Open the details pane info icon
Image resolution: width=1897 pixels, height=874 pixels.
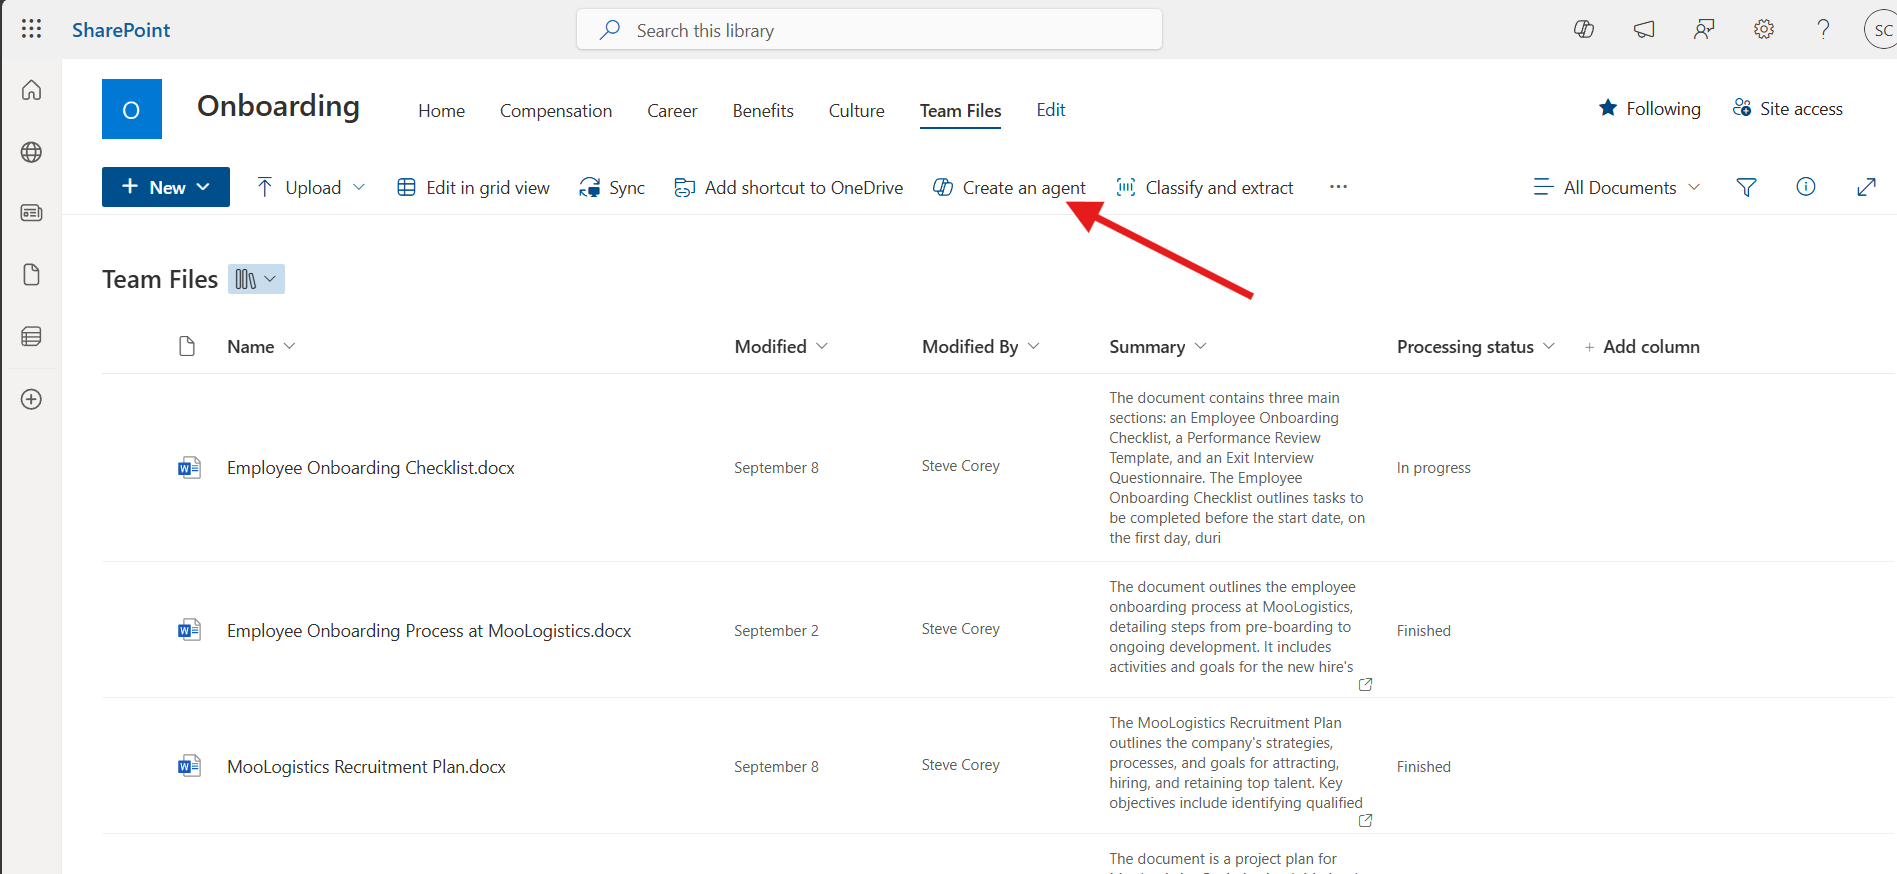1806,187
